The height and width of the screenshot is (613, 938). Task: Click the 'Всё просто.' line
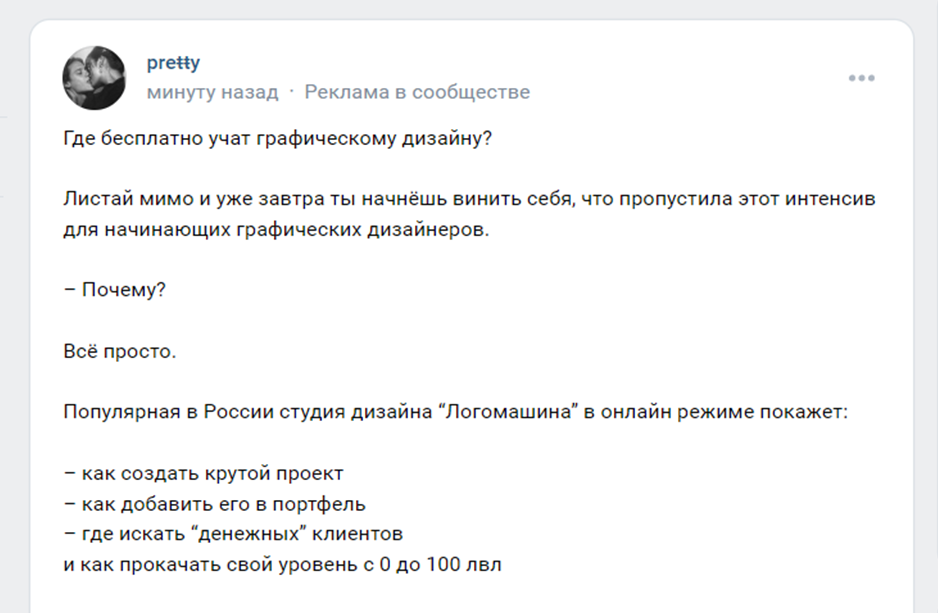[119, 351]
